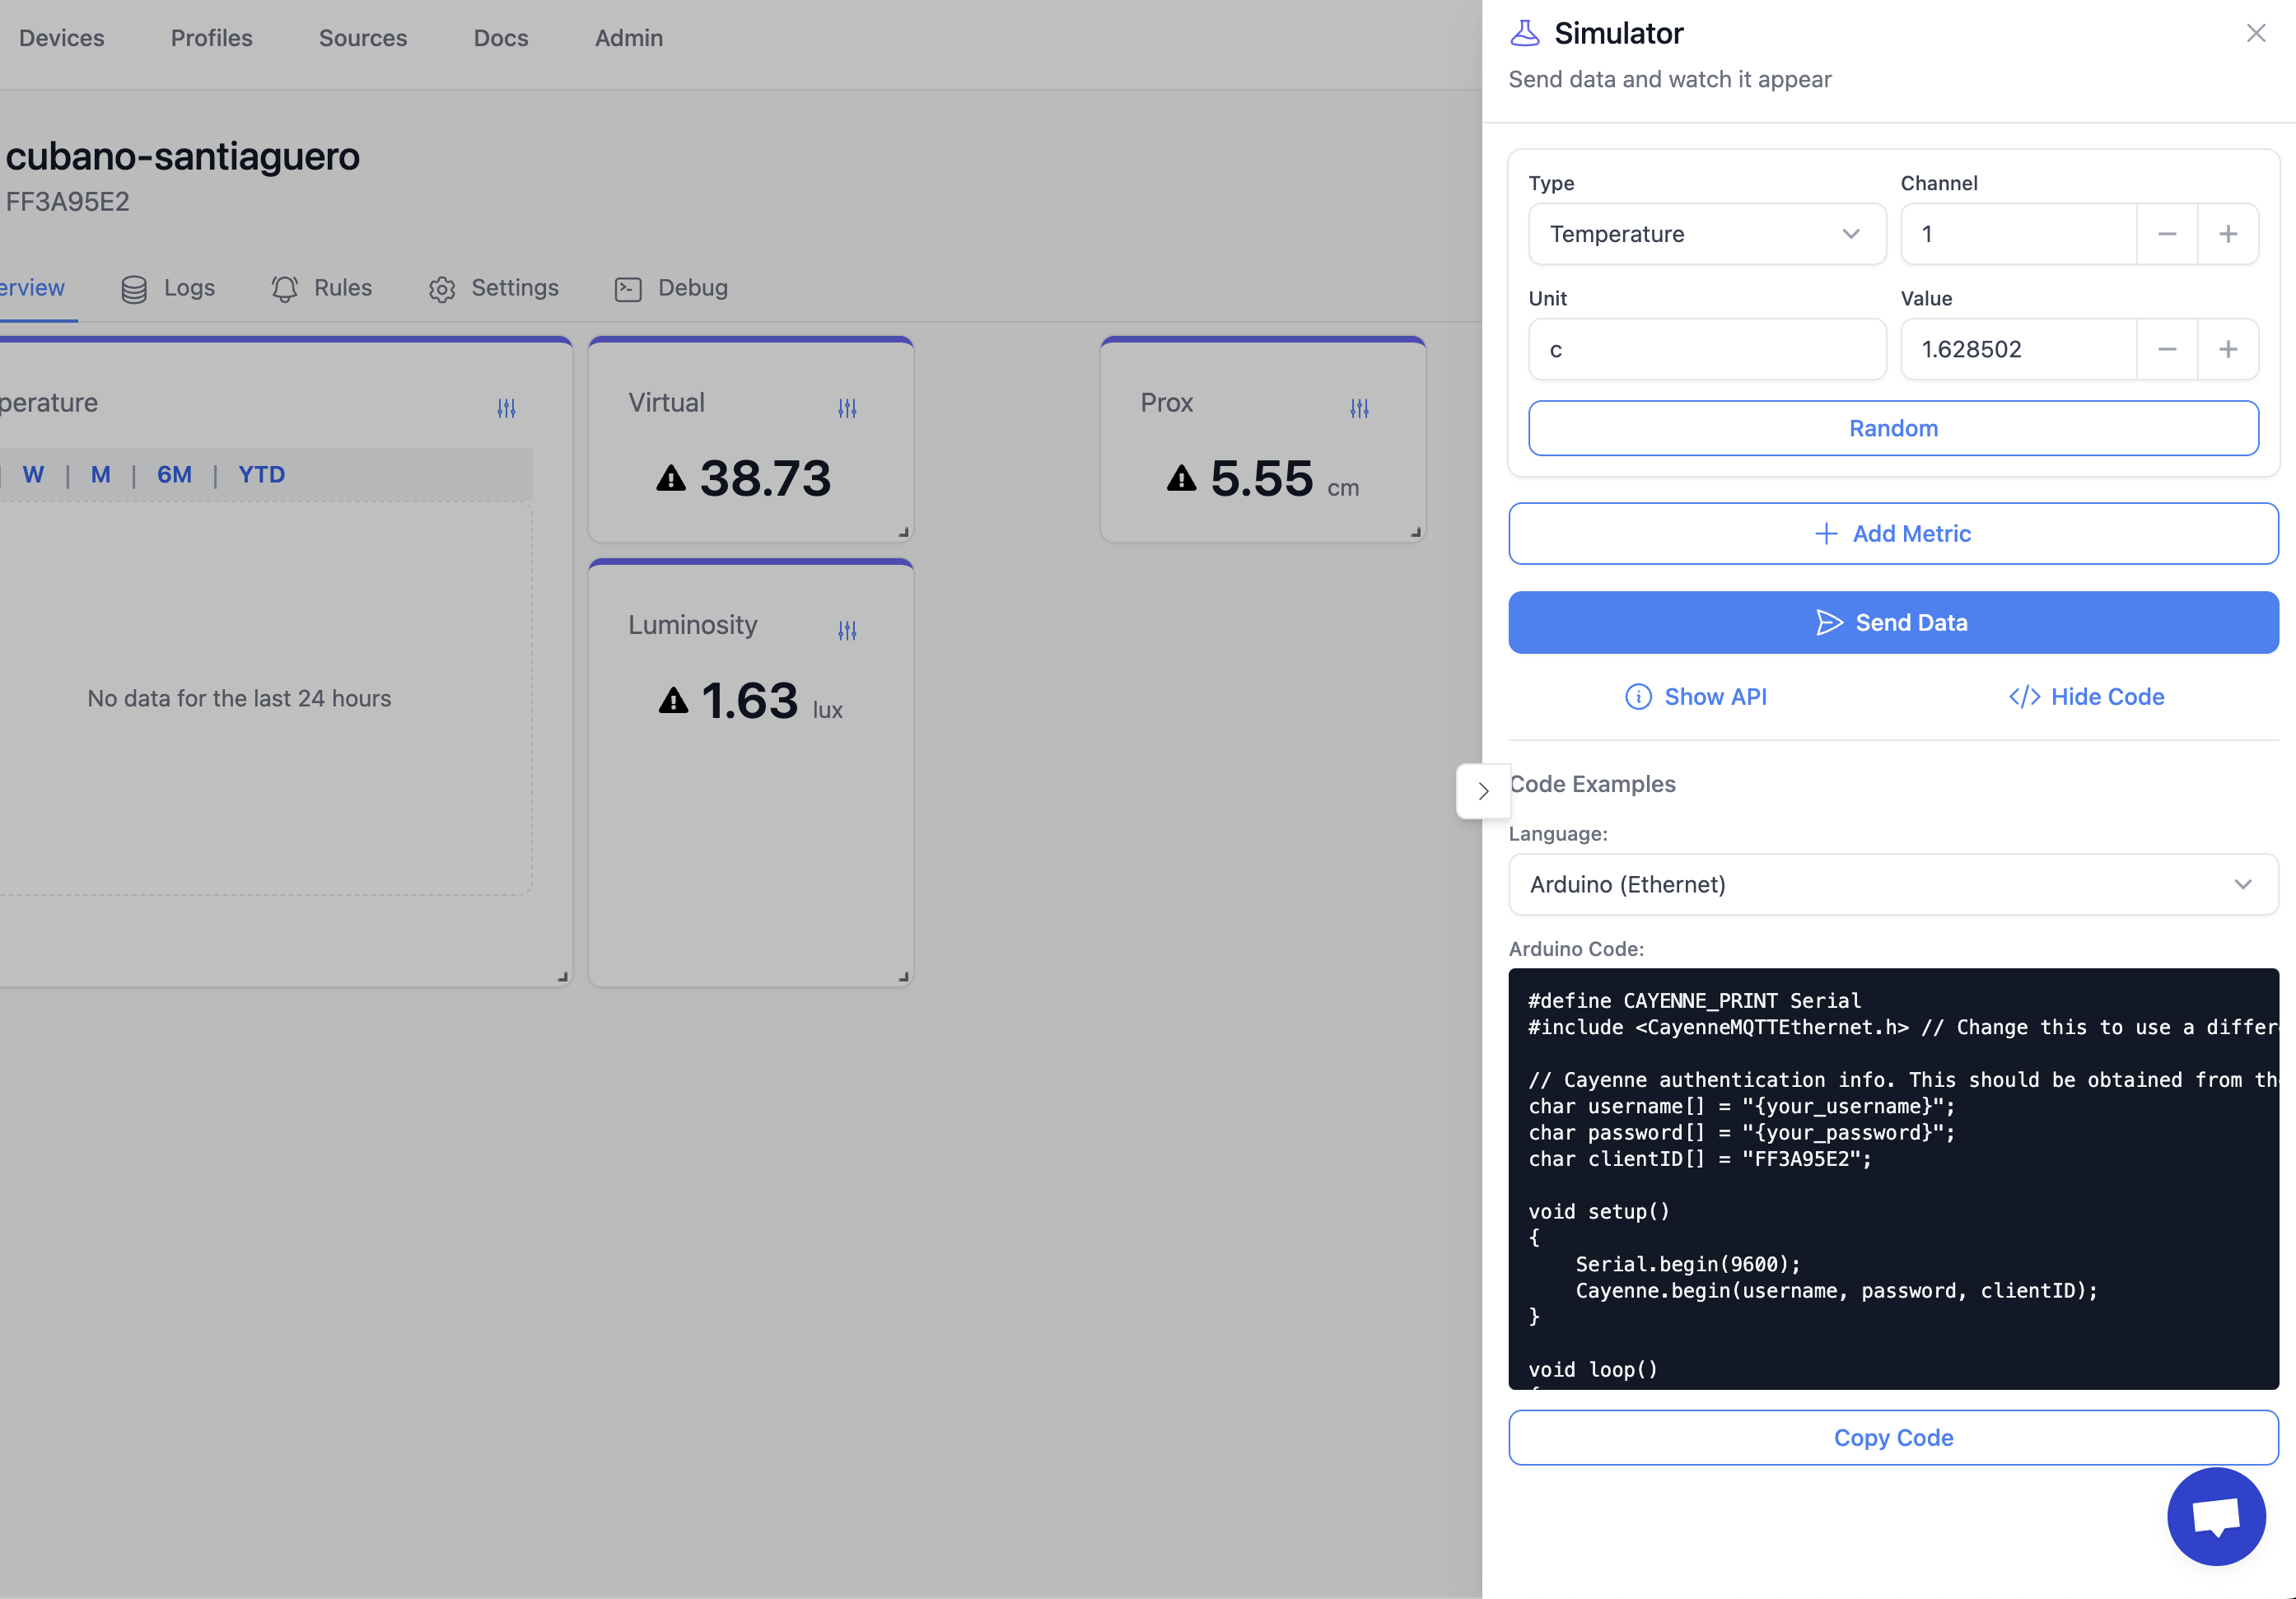Open the Language dropdown Arduino (Ethernet)
2296x1599 pixels.
coord(1892,884)
